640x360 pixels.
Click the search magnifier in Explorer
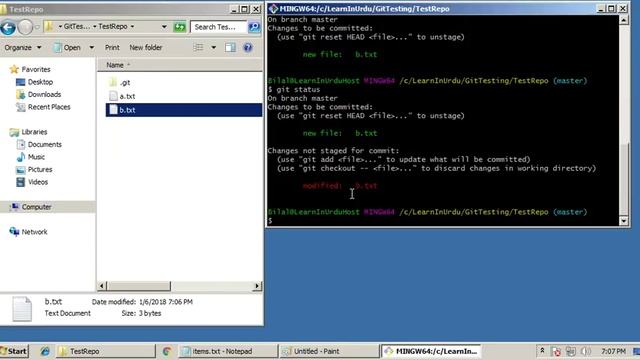pyautogui.click(x=254, y=27)
